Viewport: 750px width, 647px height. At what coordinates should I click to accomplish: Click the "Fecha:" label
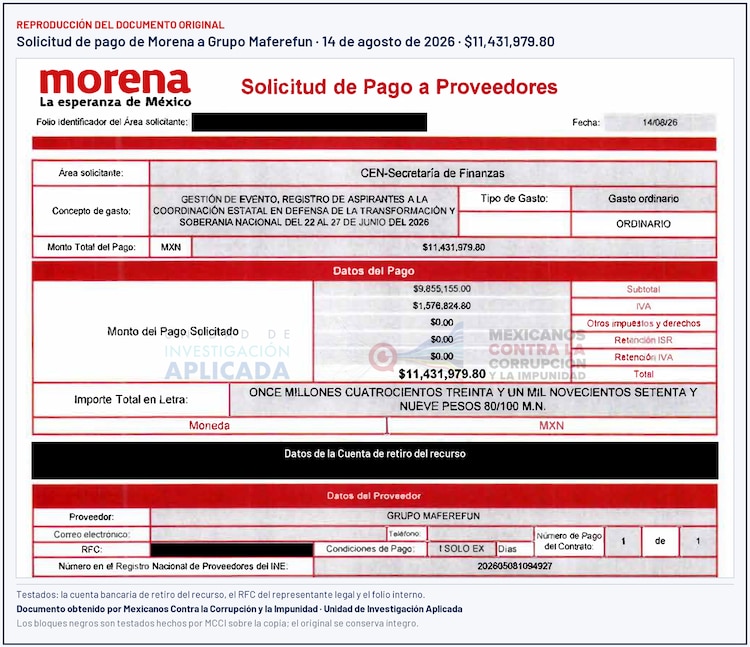[586, 122]
